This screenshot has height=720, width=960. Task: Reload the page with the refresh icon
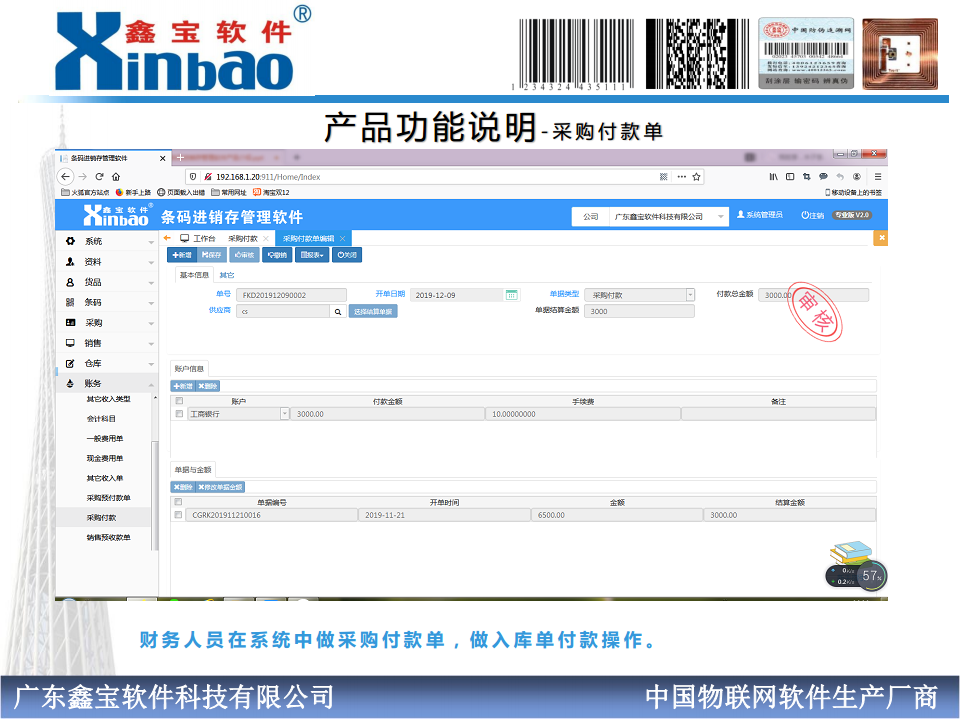99,176
